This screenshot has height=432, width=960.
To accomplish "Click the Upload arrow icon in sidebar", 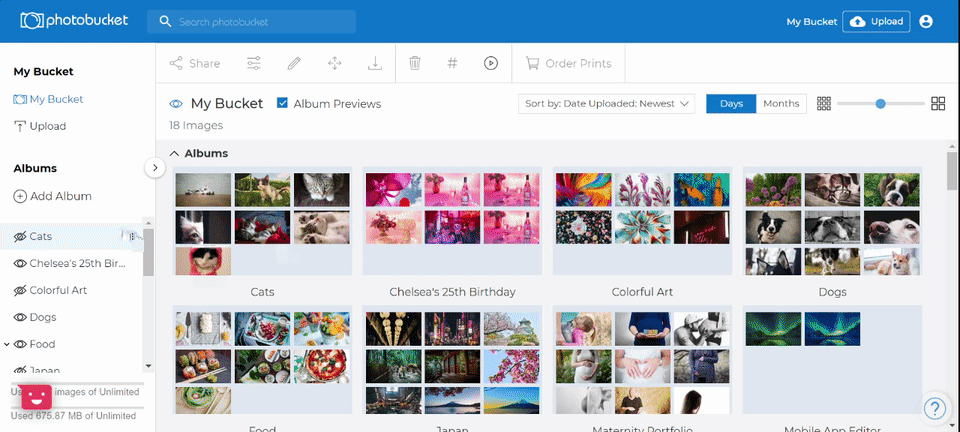I will tap(20, 126).
